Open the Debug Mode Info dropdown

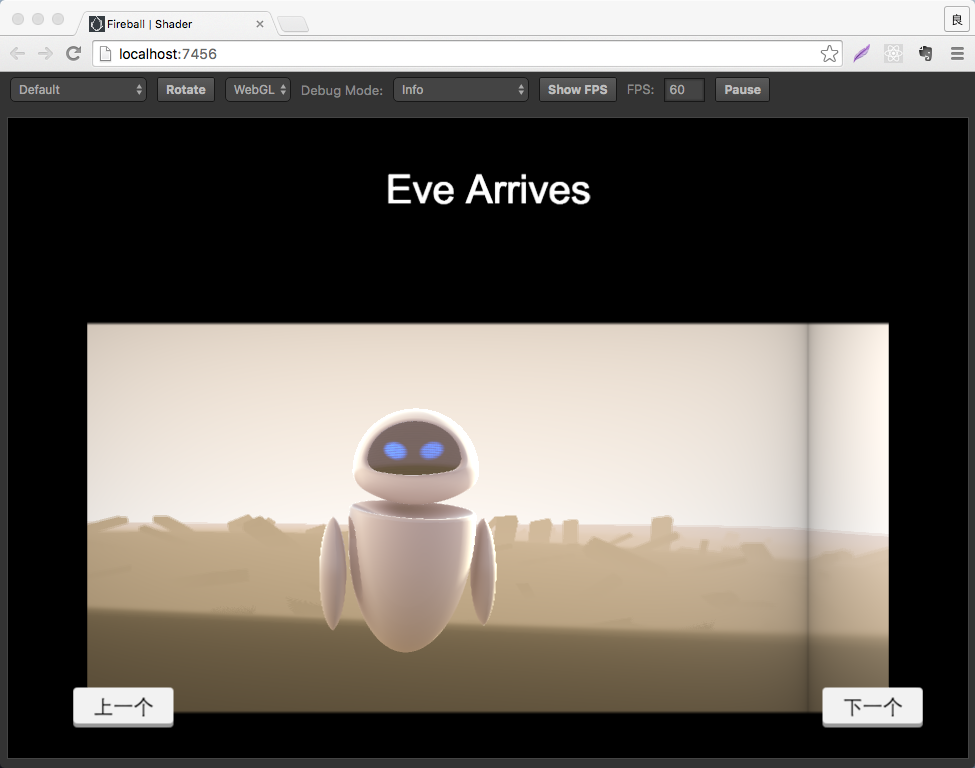point(460,90)
